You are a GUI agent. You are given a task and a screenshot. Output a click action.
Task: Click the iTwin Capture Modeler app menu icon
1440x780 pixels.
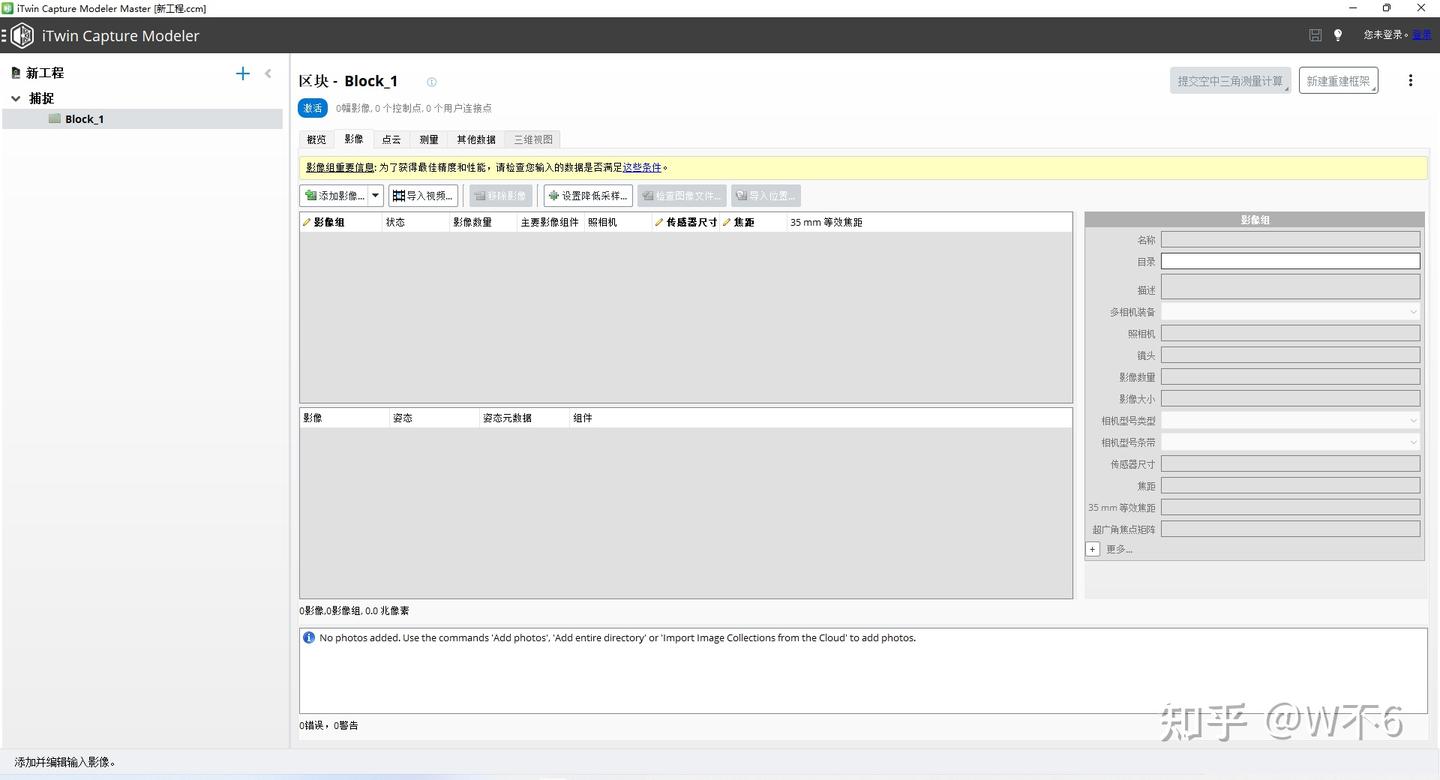click(20, 35)
